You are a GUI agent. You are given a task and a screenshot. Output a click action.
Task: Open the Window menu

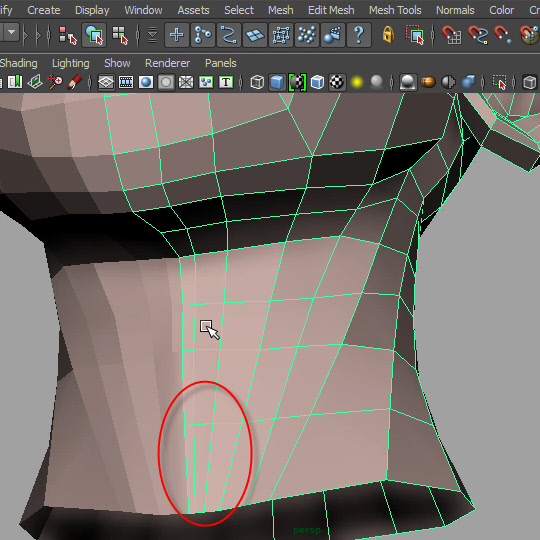click(x=143, y=10)
